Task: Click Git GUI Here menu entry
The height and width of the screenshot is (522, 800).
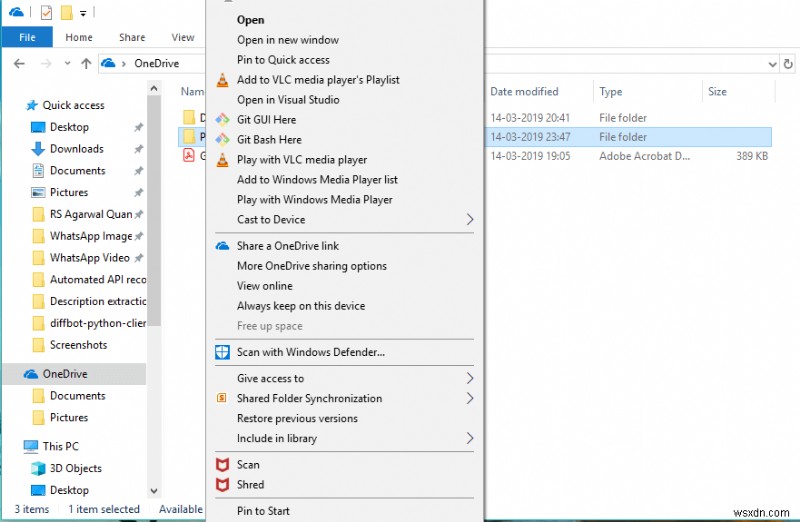Action: coord(345,119)
